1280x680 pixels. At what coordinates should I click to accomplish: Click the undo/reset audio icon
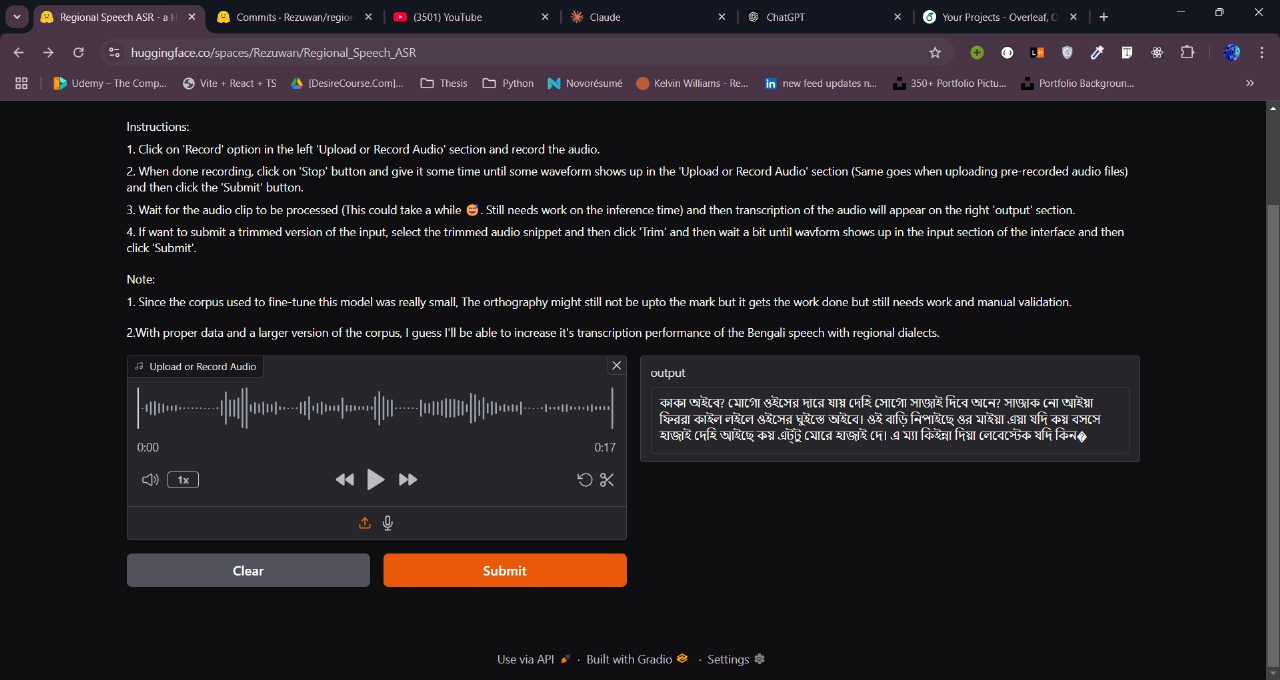coord(585,480)
